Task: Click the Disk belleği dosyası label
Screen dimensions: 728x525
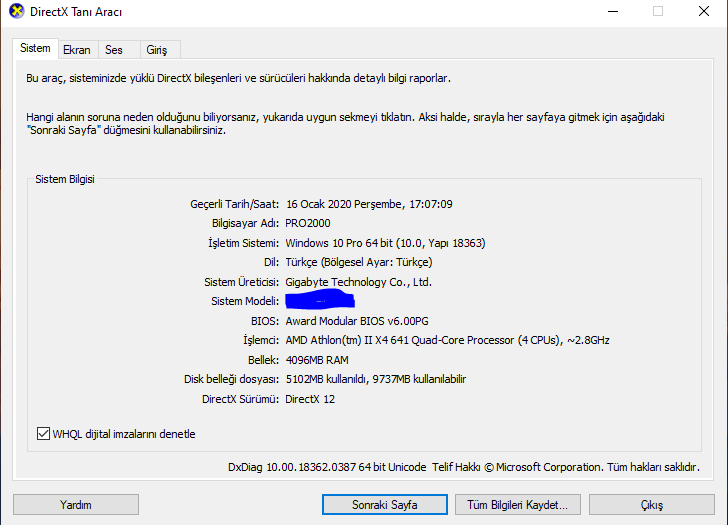Action: point(231,379)
